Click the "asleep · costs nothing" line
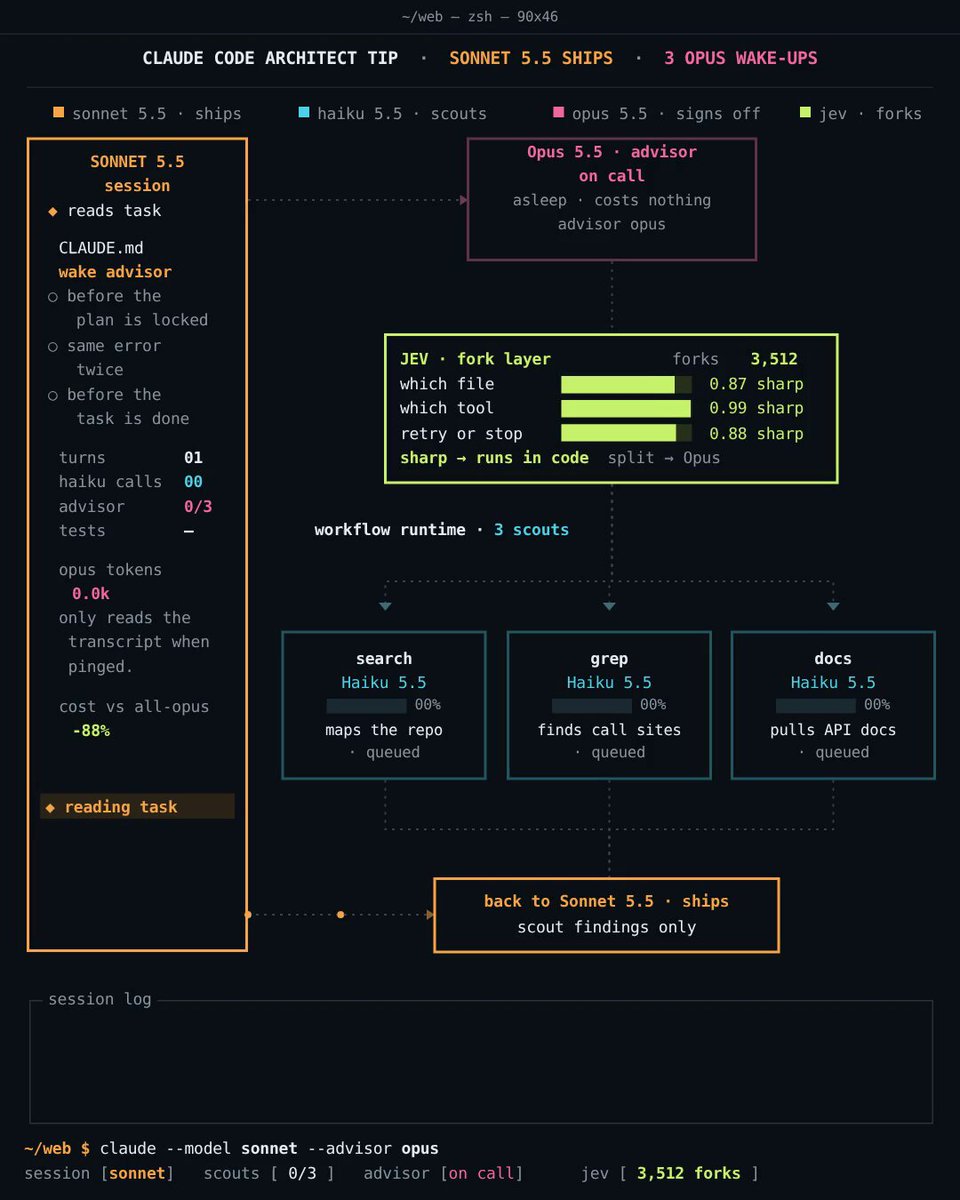This screenshot has height=1200, width=960. pos(612,200)
